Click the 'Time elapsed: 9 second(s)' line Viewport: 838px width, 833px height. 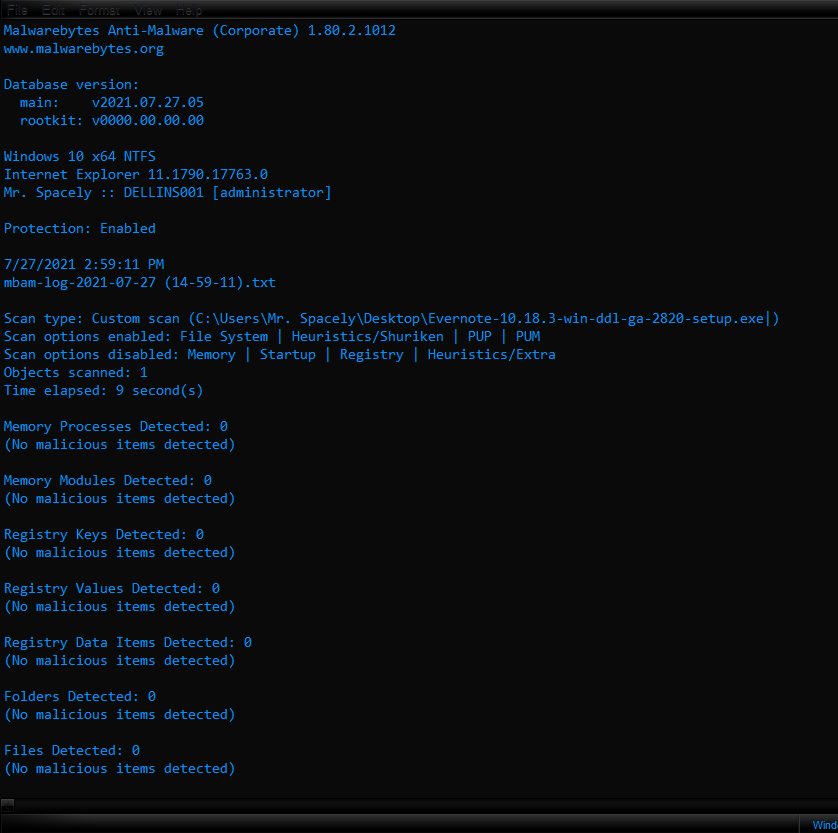(x=103, y=391)
